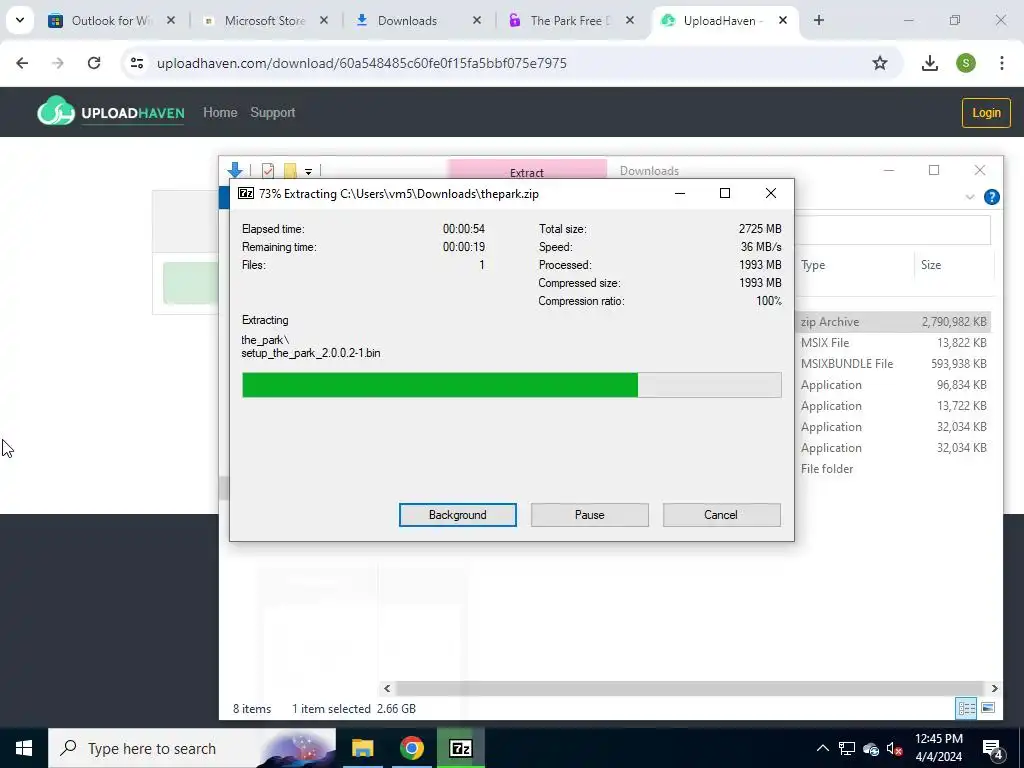Reload the UploadHaven page
This screenshot has height=768, width=1024.
point(94,63)
